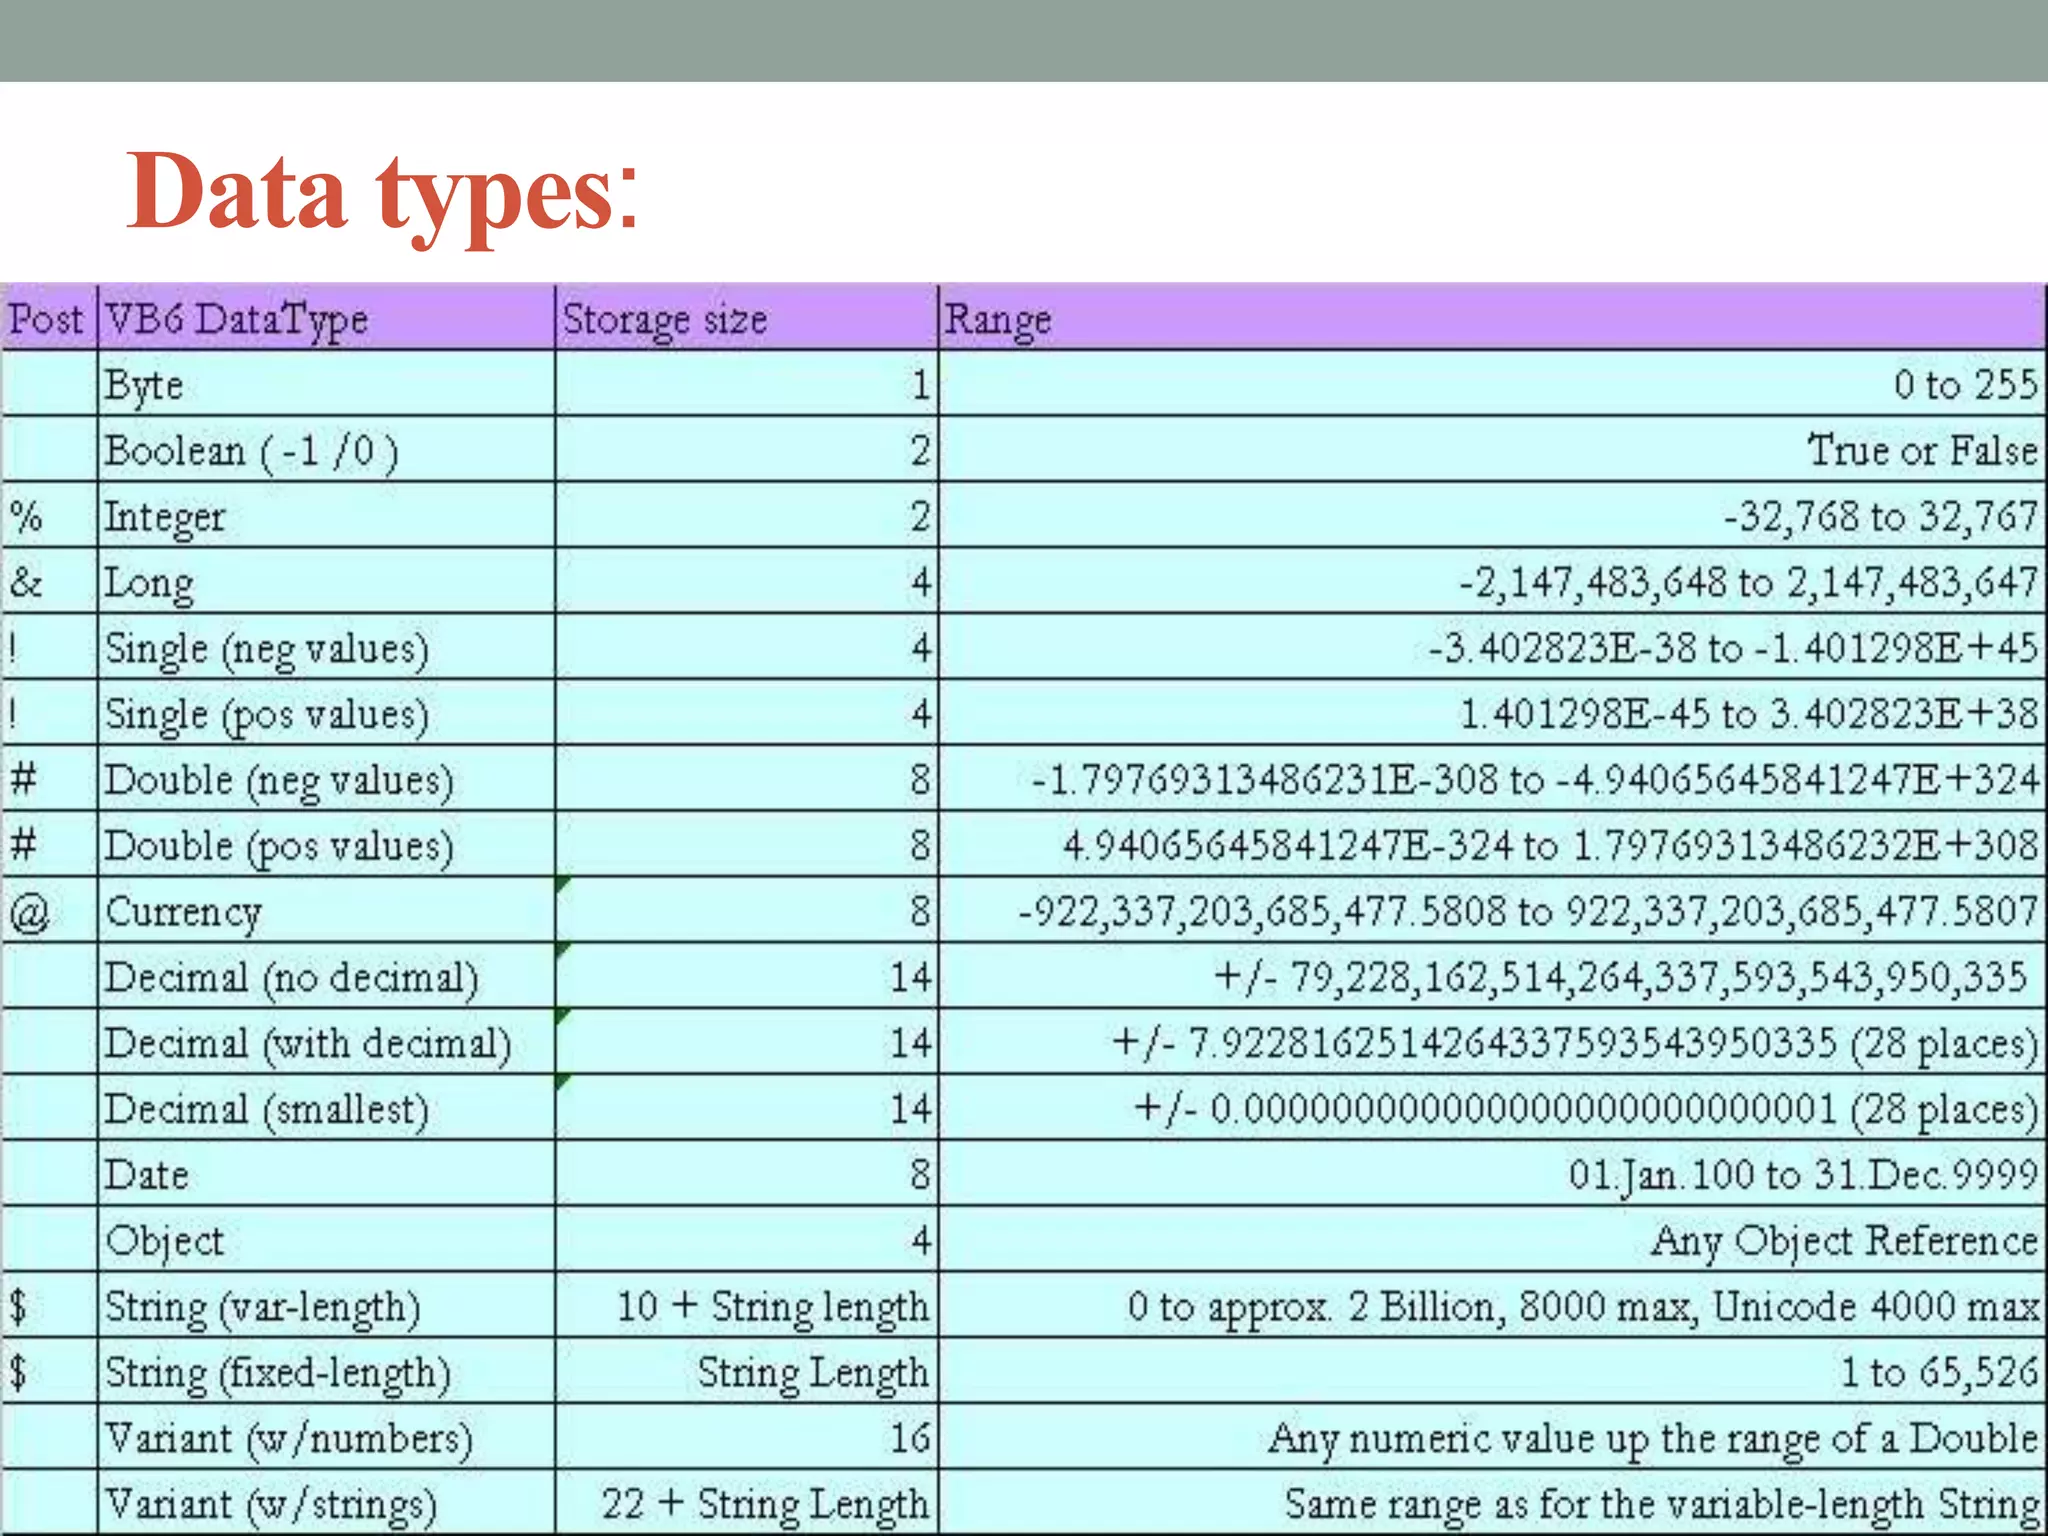The width and height of the screenshot is (2048, 1536).
Task: Click the 'Object' data type cell
Action: coord(327,1241)
